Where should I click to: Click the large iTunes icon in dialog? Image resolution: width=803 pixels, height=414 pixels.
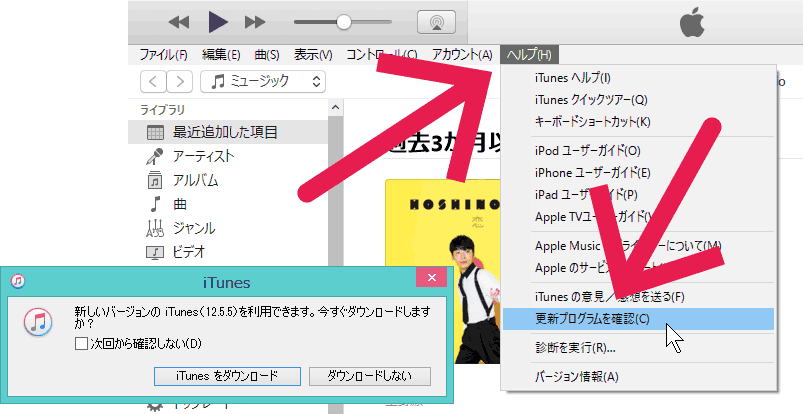(38, 323)
